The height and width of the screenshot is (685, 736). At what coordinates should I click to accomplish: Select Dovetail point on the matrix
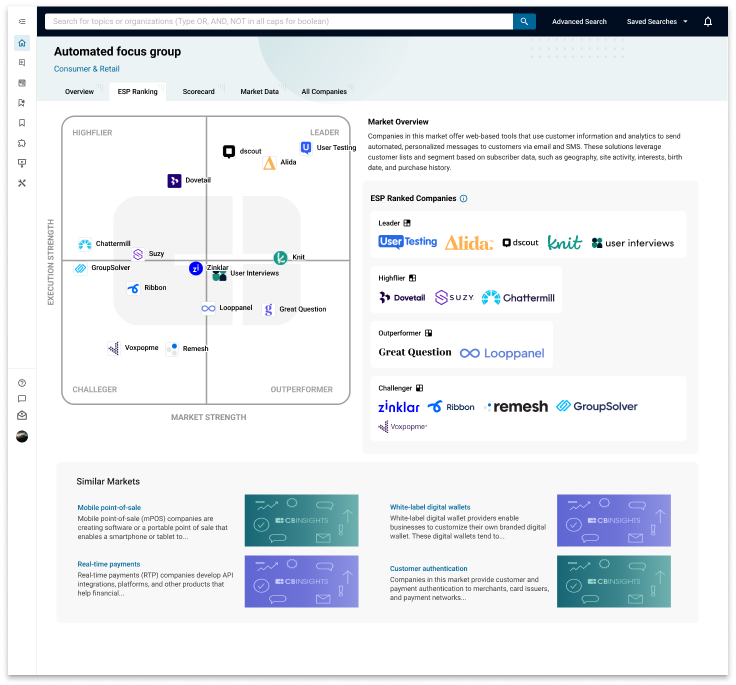(x=174, y=180)
